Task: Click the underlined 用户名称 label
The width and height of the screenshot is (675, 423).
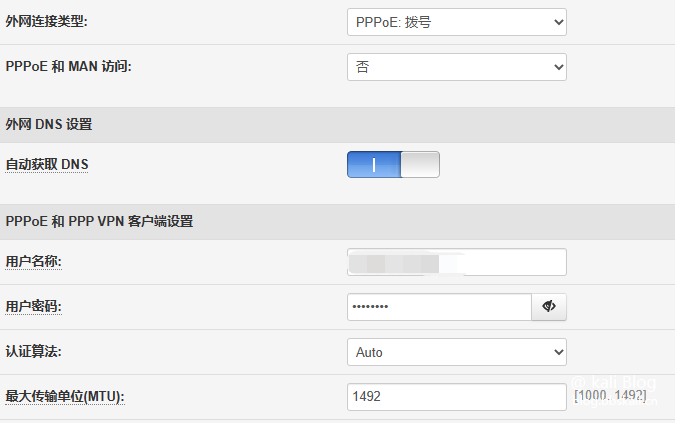Action: tap(34, 262)
